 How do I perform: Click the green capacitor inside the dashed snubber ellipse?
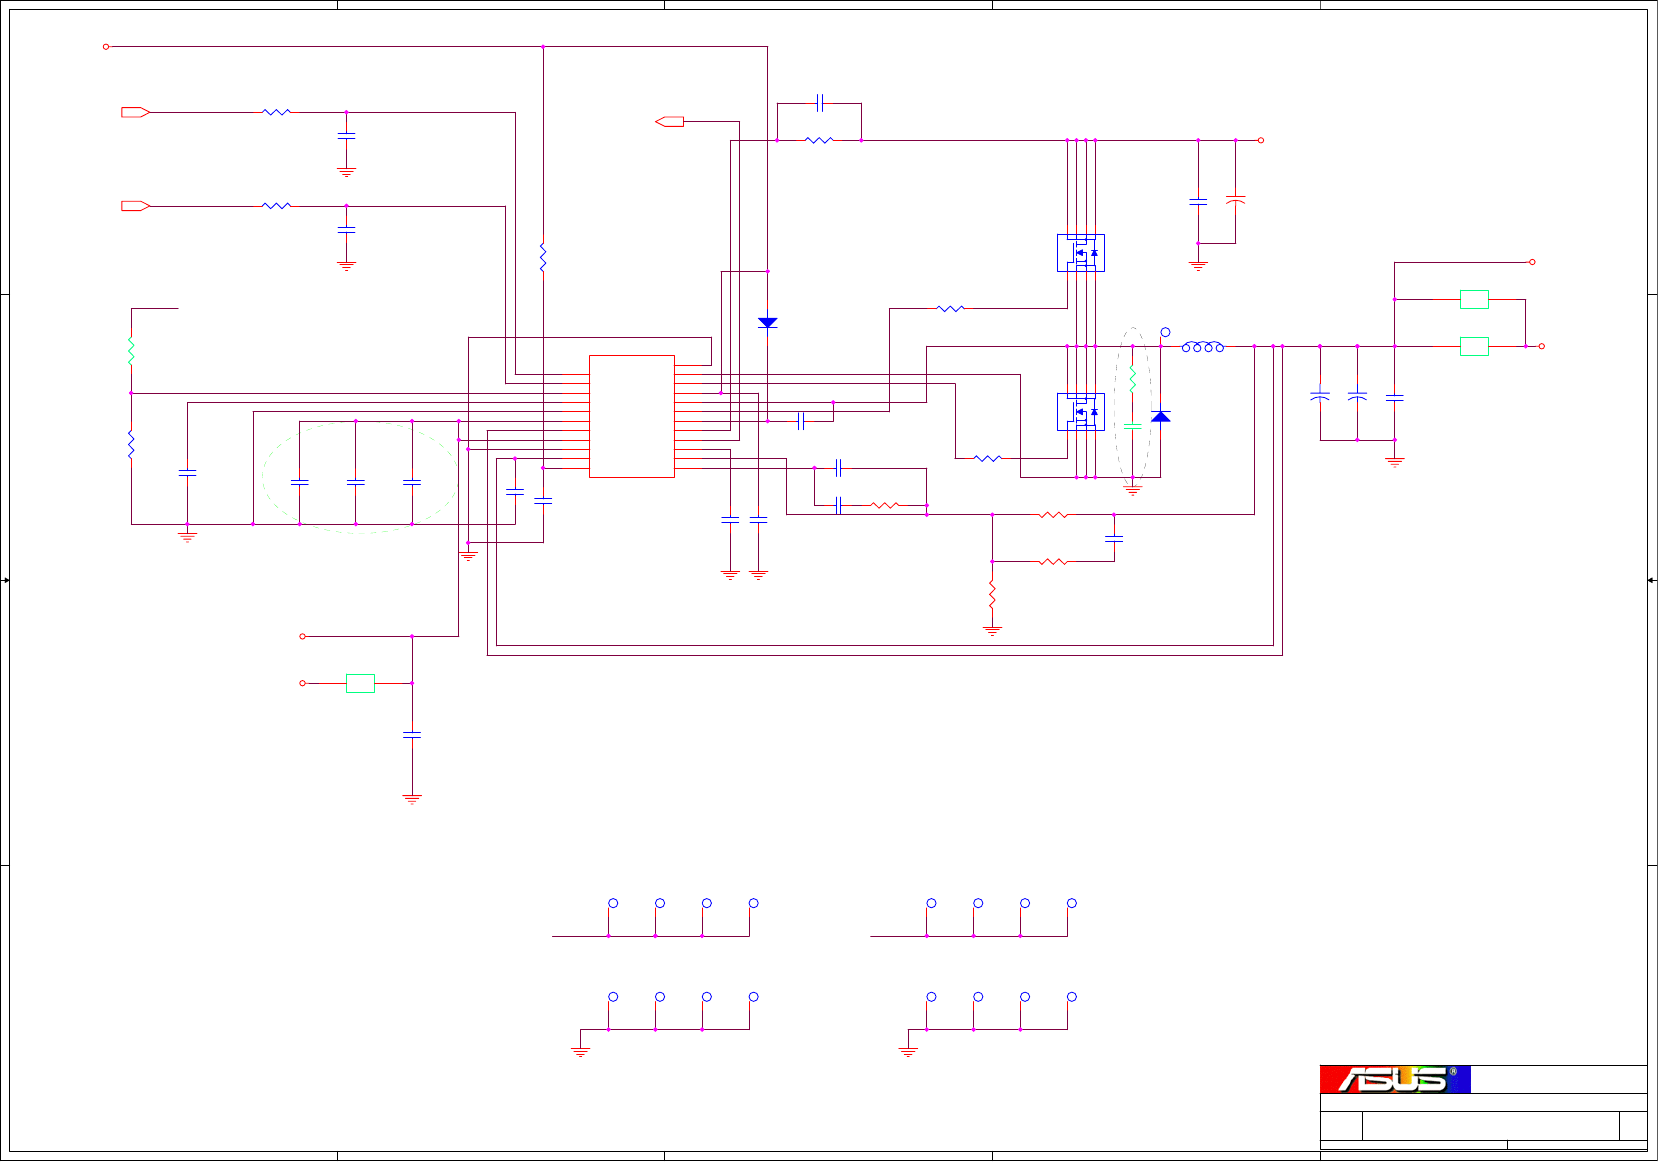pyautogui.click(x=1133, y=426)
